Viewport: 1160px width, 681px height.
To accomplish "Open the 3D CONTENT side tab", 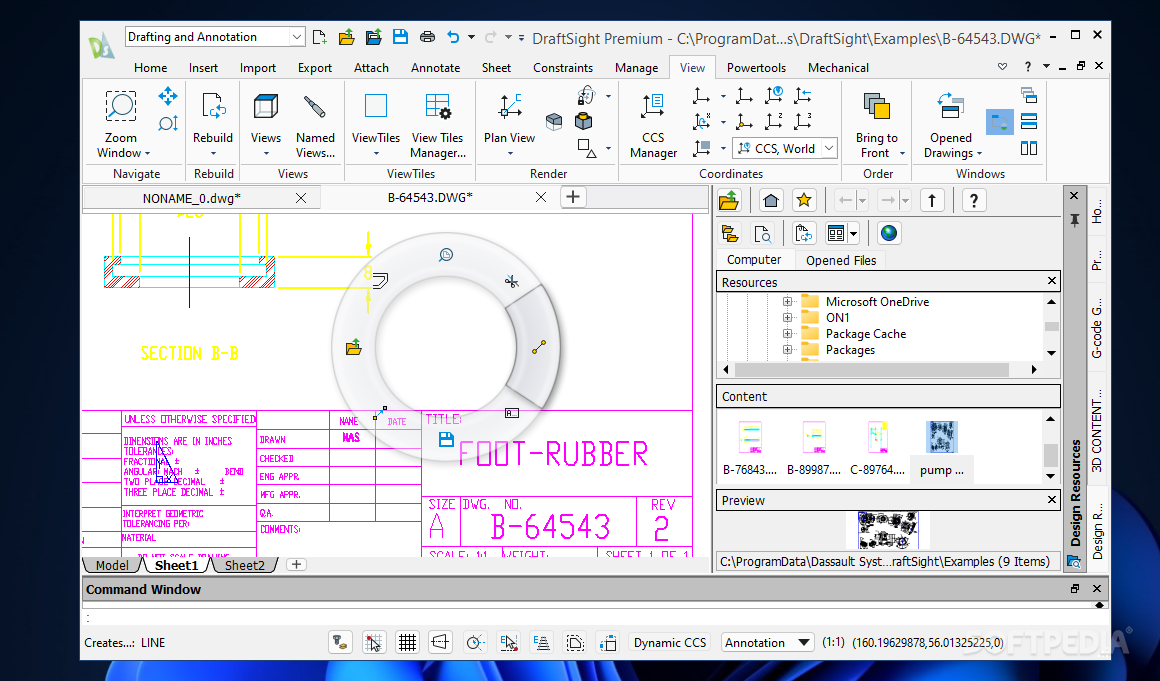I will [1097, 430].
